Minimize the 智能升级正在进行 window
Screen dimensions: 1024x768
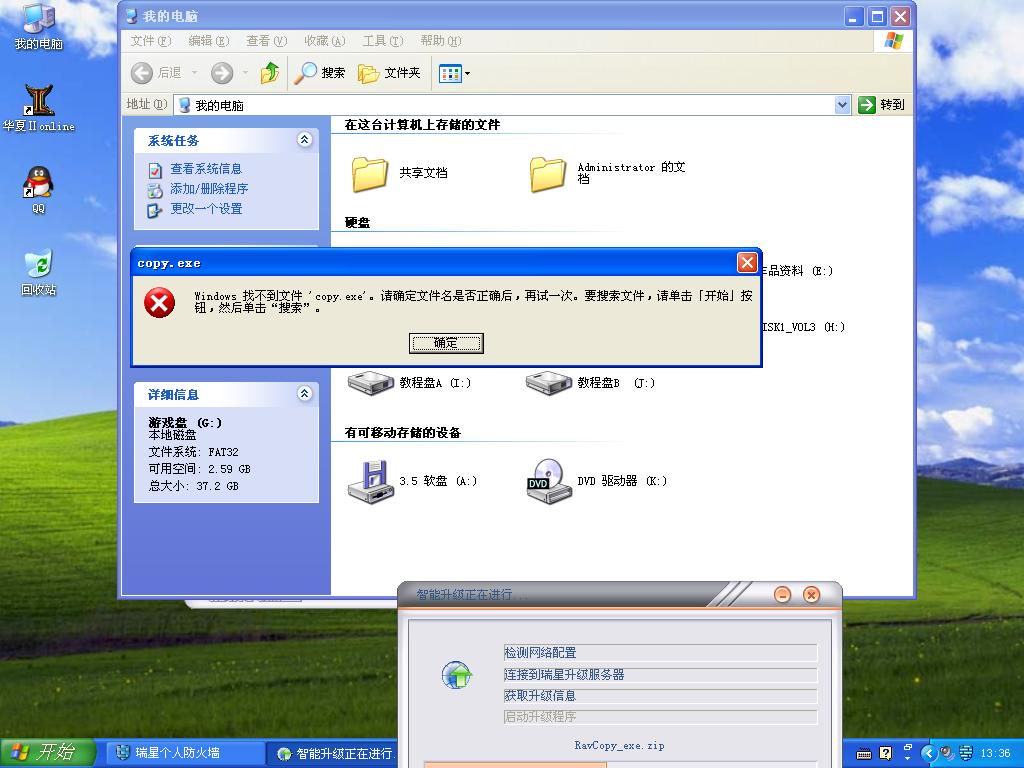point(782,594)
